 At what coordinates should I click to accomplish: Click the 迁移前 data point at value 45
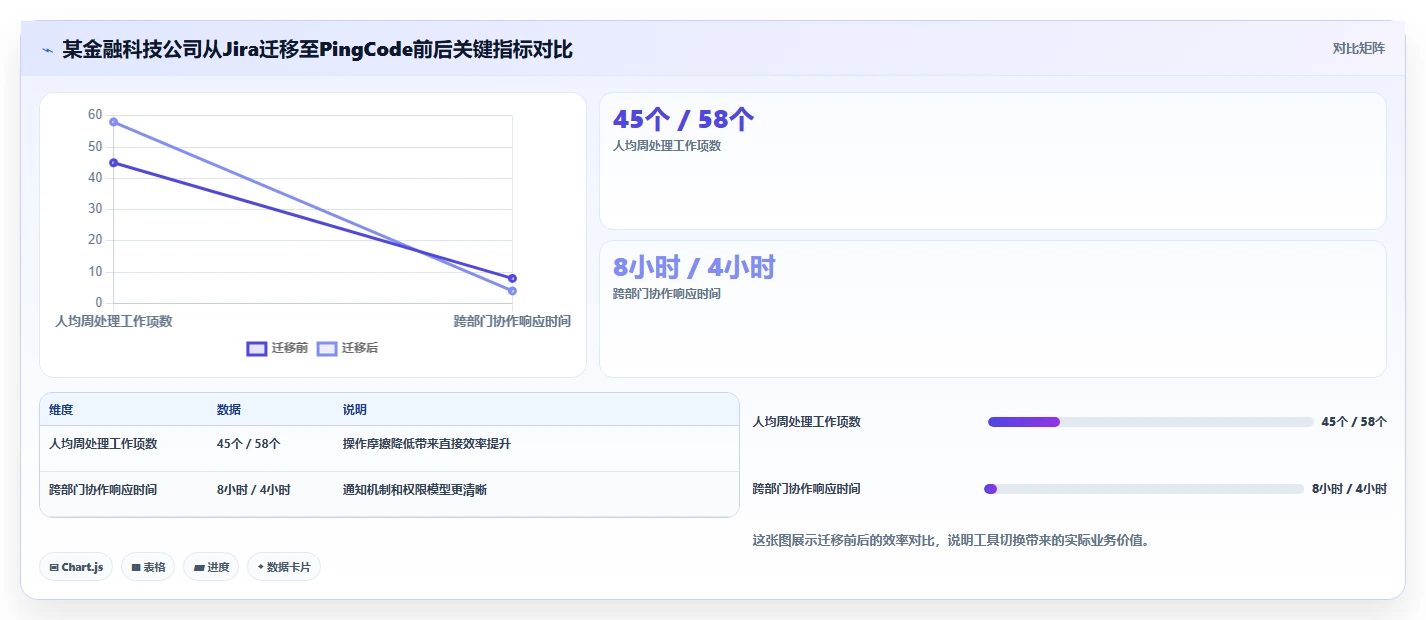click(114, 162)
